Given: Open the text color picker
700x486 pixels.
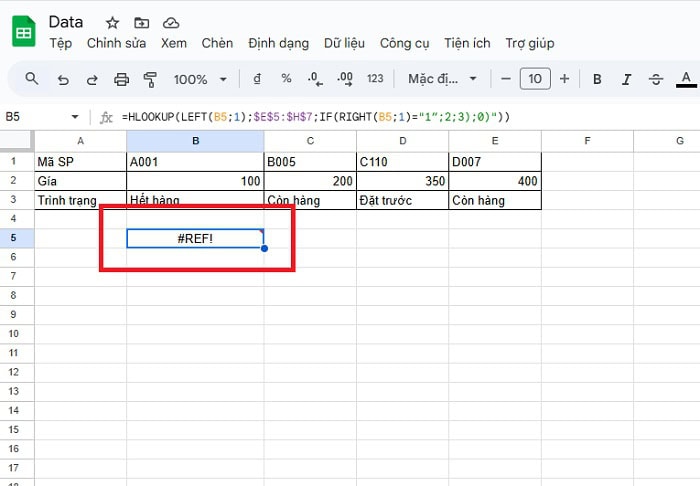Looking at the screenshot, I should point(686,79).
